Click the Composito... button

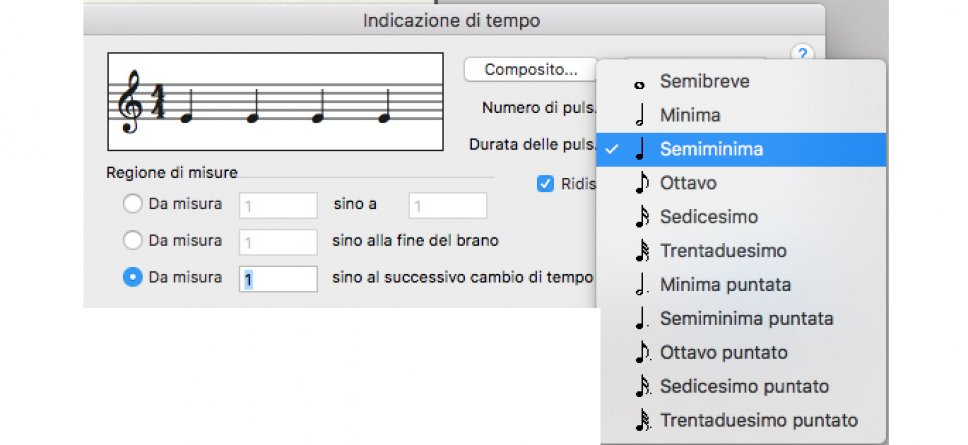point(530,70)
